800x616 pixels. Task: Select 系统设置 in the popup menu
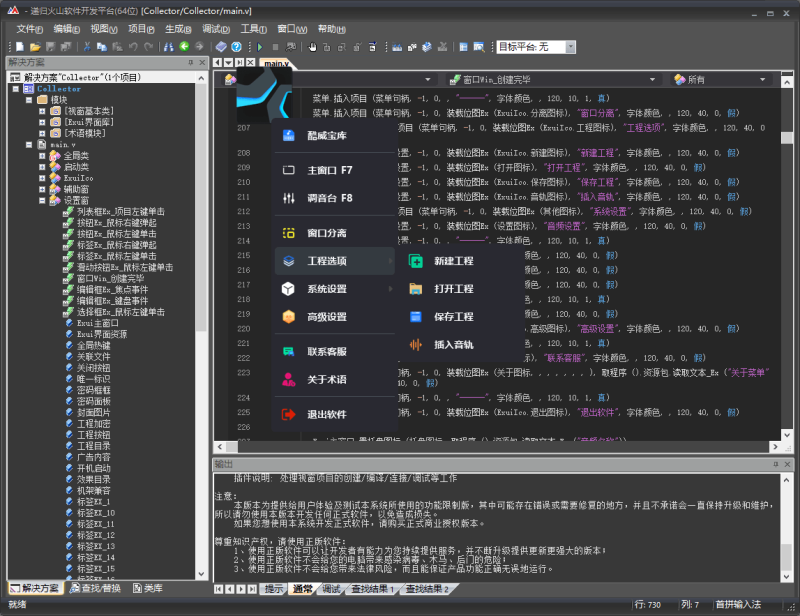pos(327,289)
